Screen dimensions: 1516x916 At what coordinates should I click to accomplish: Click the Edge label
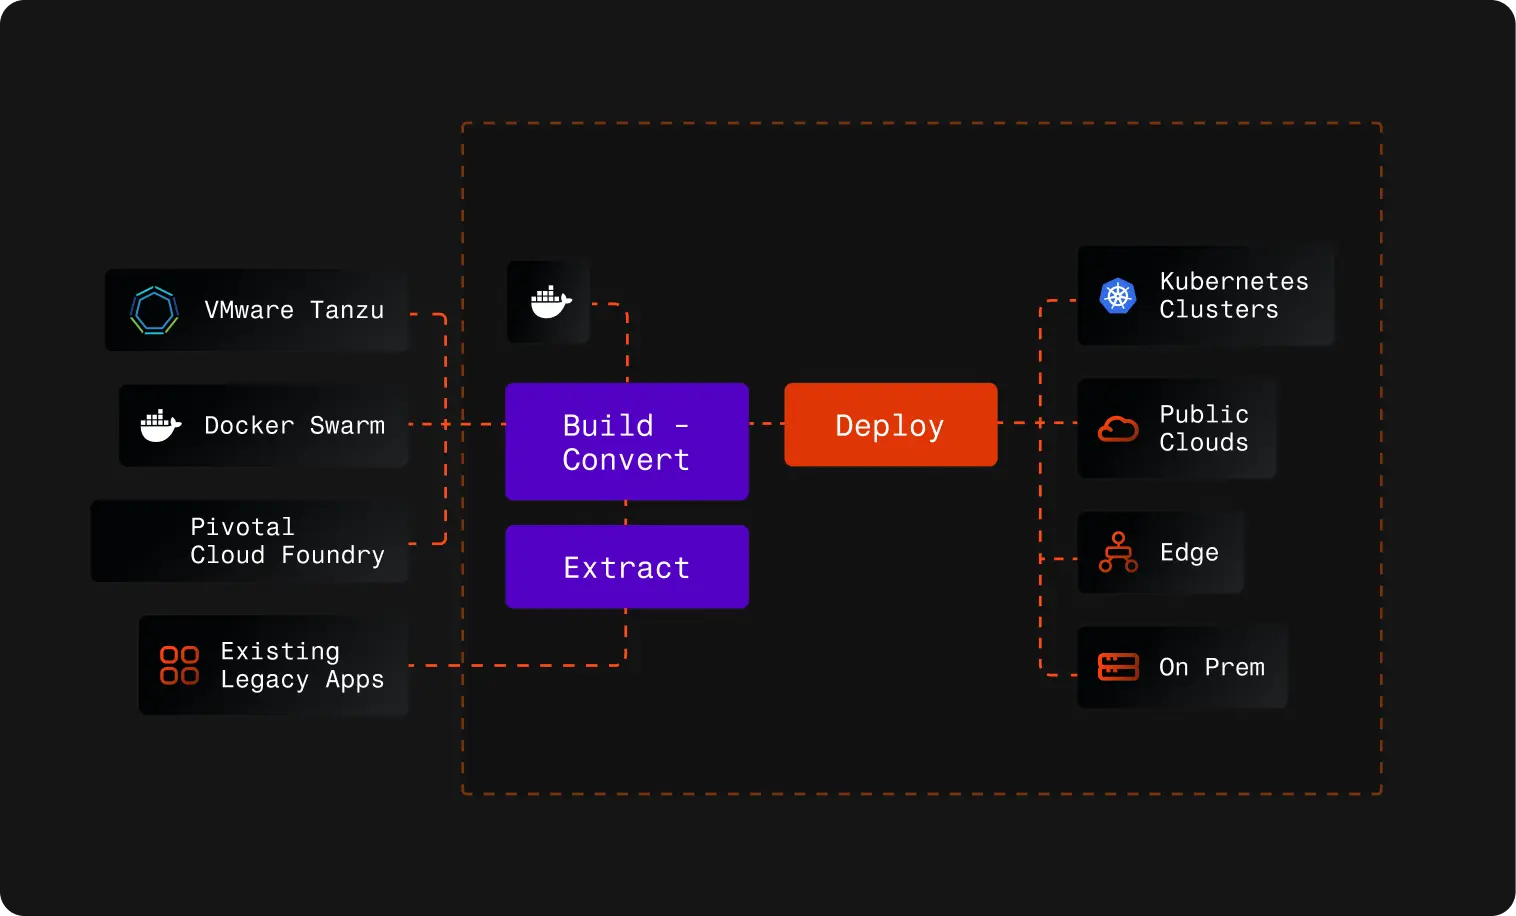[x=1189, y=553]
